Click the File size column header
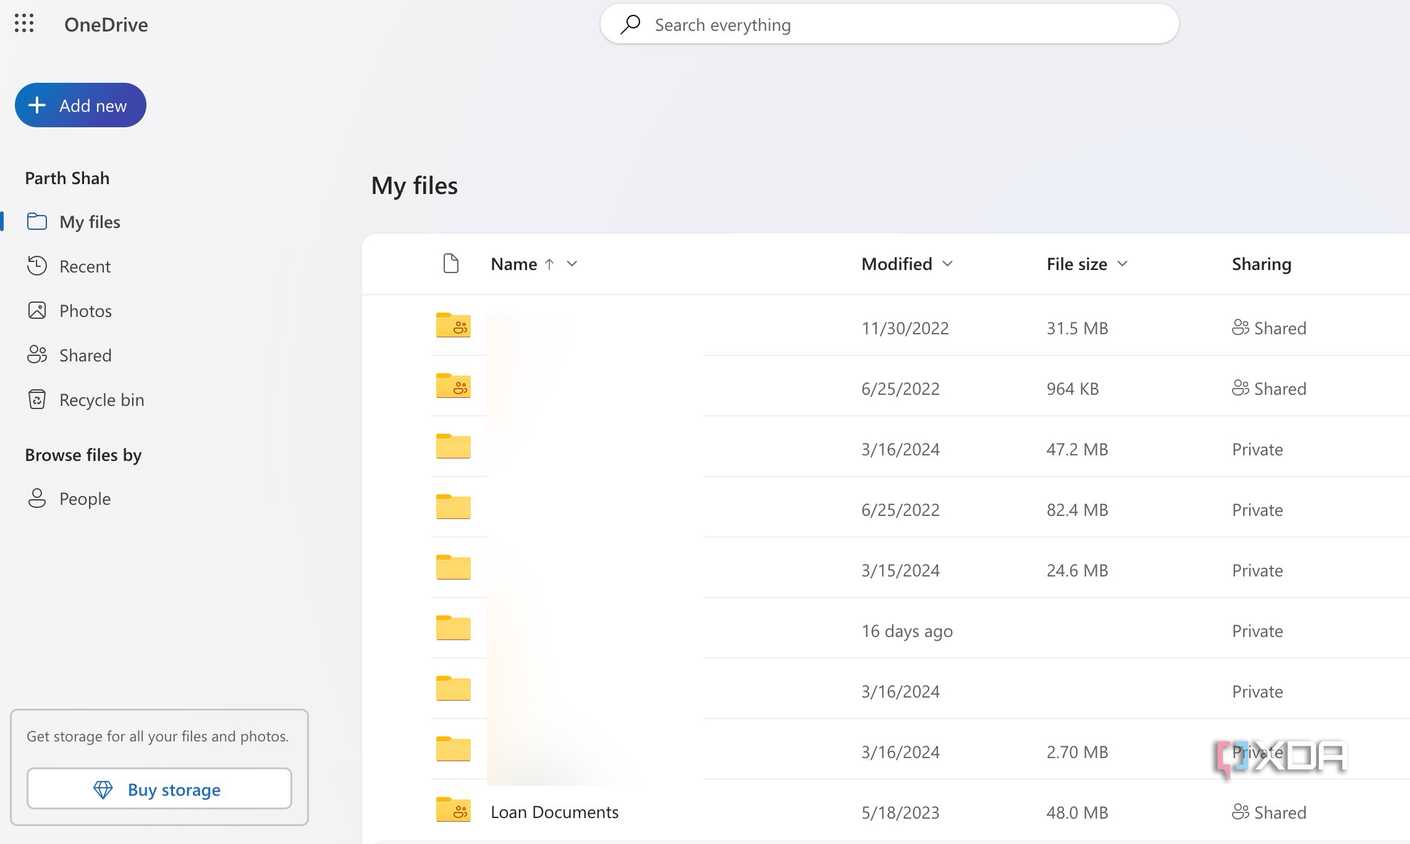1410x844 pixels. coord(1077,264)
